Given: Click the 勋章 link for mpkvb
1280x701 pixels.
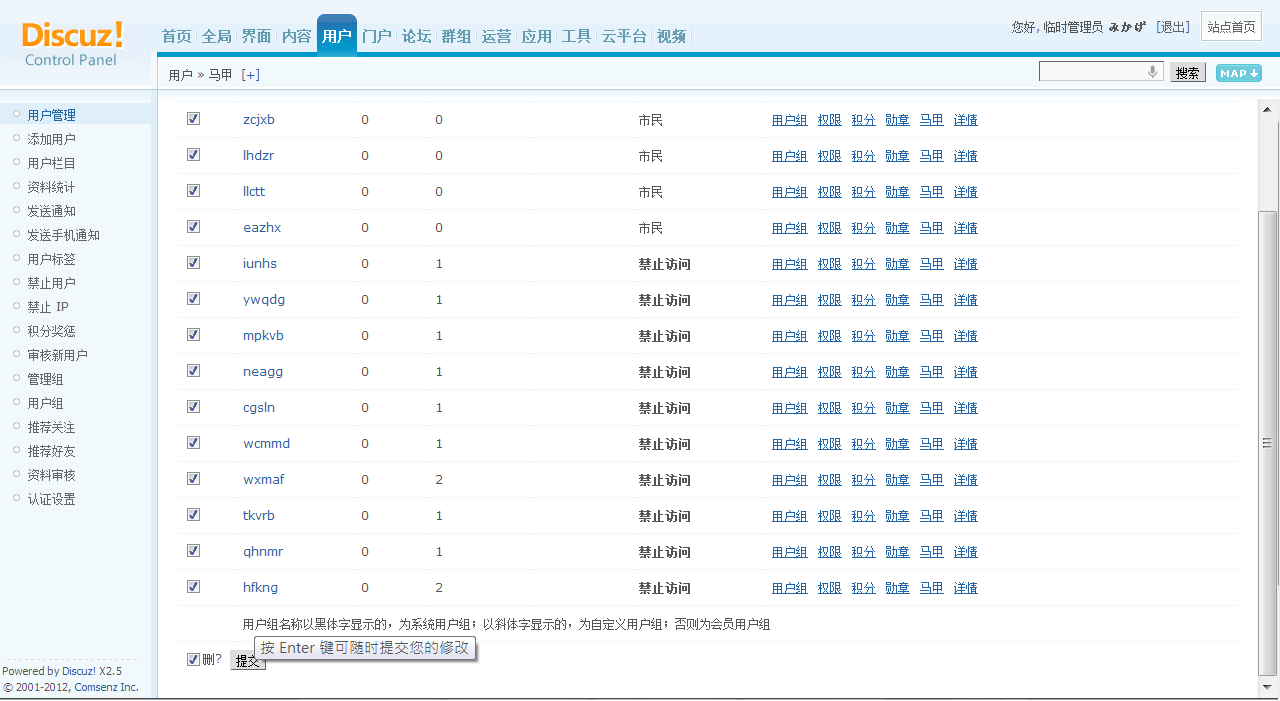Looking at the screenshot, I should [898, 336].
